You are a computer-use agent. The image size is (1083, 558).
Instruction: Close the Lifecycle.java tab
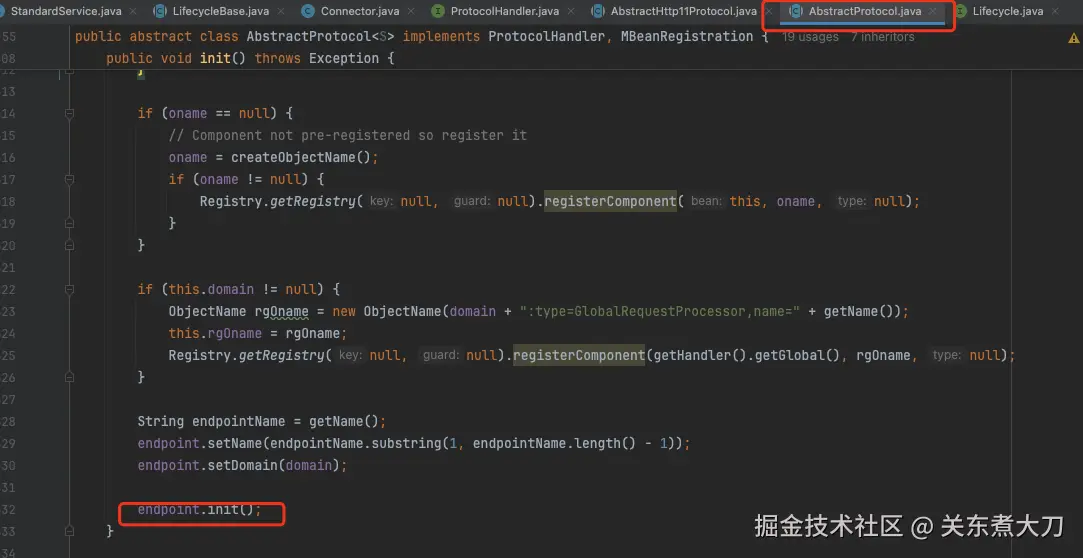(x=1057, y=12)
